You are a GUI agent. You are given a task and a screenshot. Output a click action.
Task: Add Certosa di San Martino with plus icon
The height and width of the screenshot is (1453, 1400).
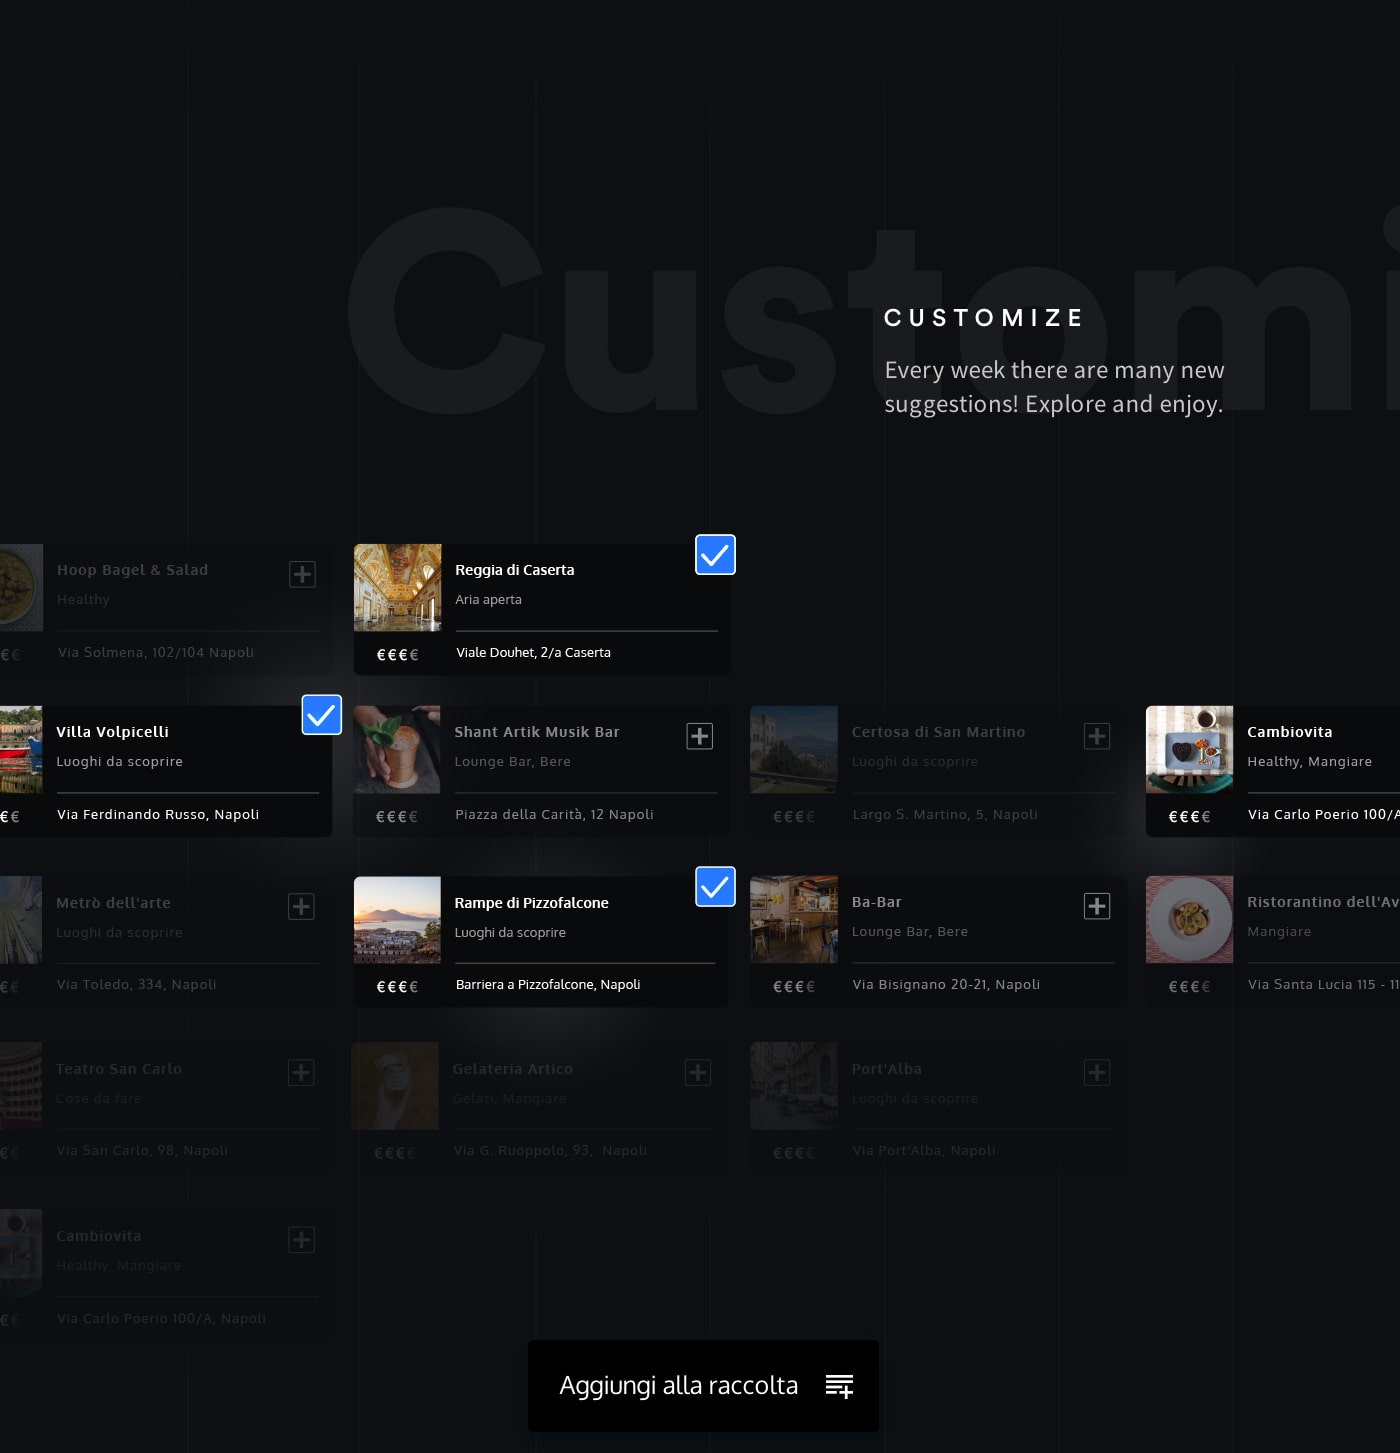tap(1097, 736)
